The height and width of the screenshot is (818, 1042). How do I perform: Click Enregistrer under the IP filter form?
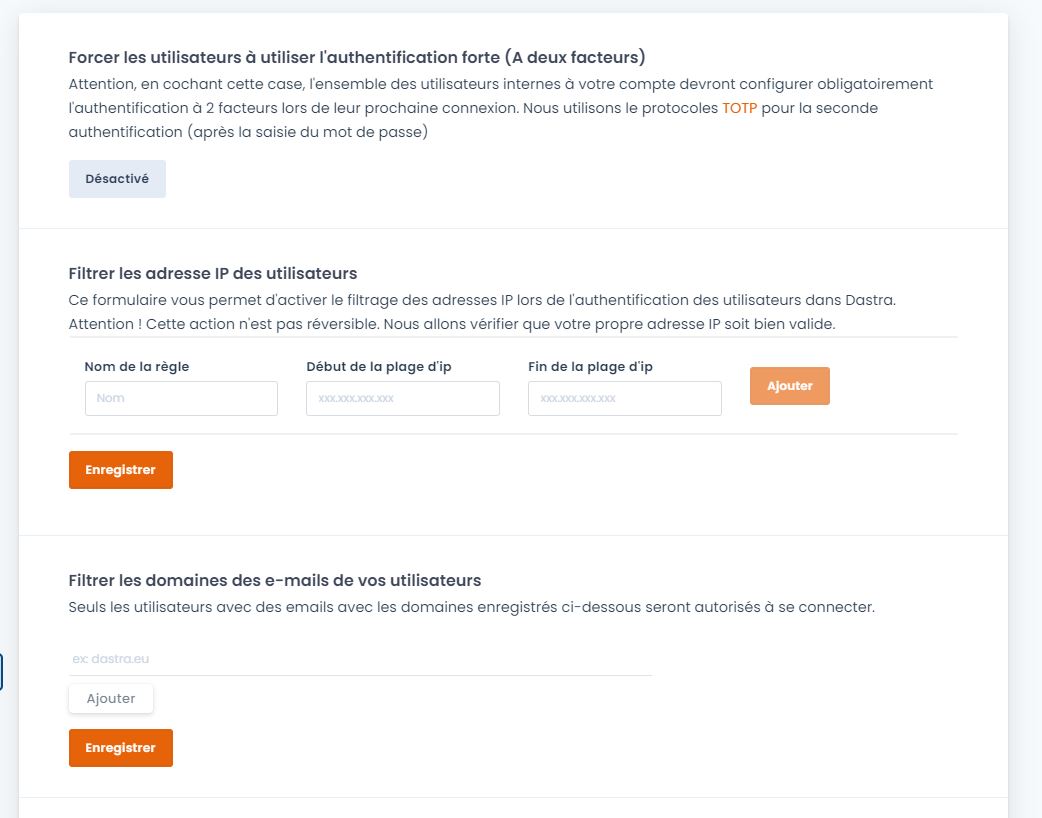click(120, 470)
